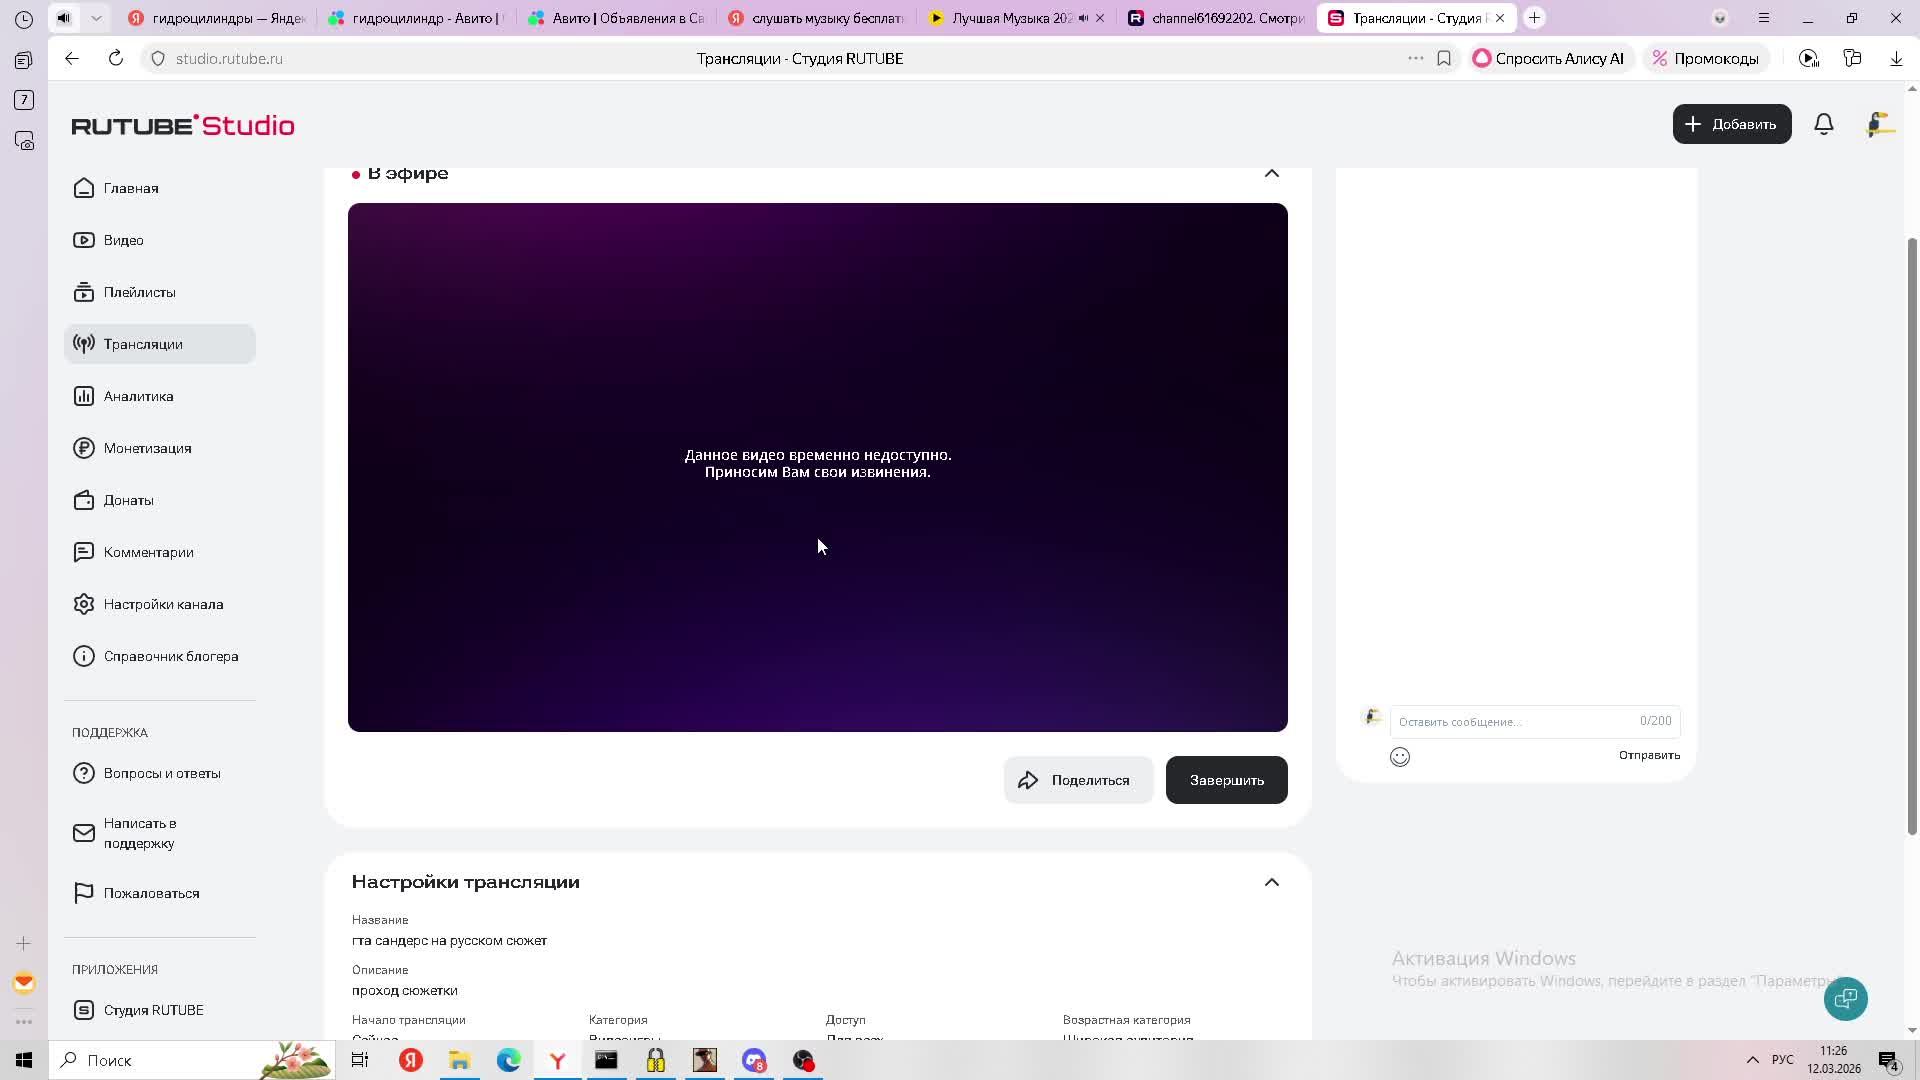The width and height of the screenshot is (1920, 1080).
Task: Open the 'Аналитика' sidebar item
Action: click(139, 396)
